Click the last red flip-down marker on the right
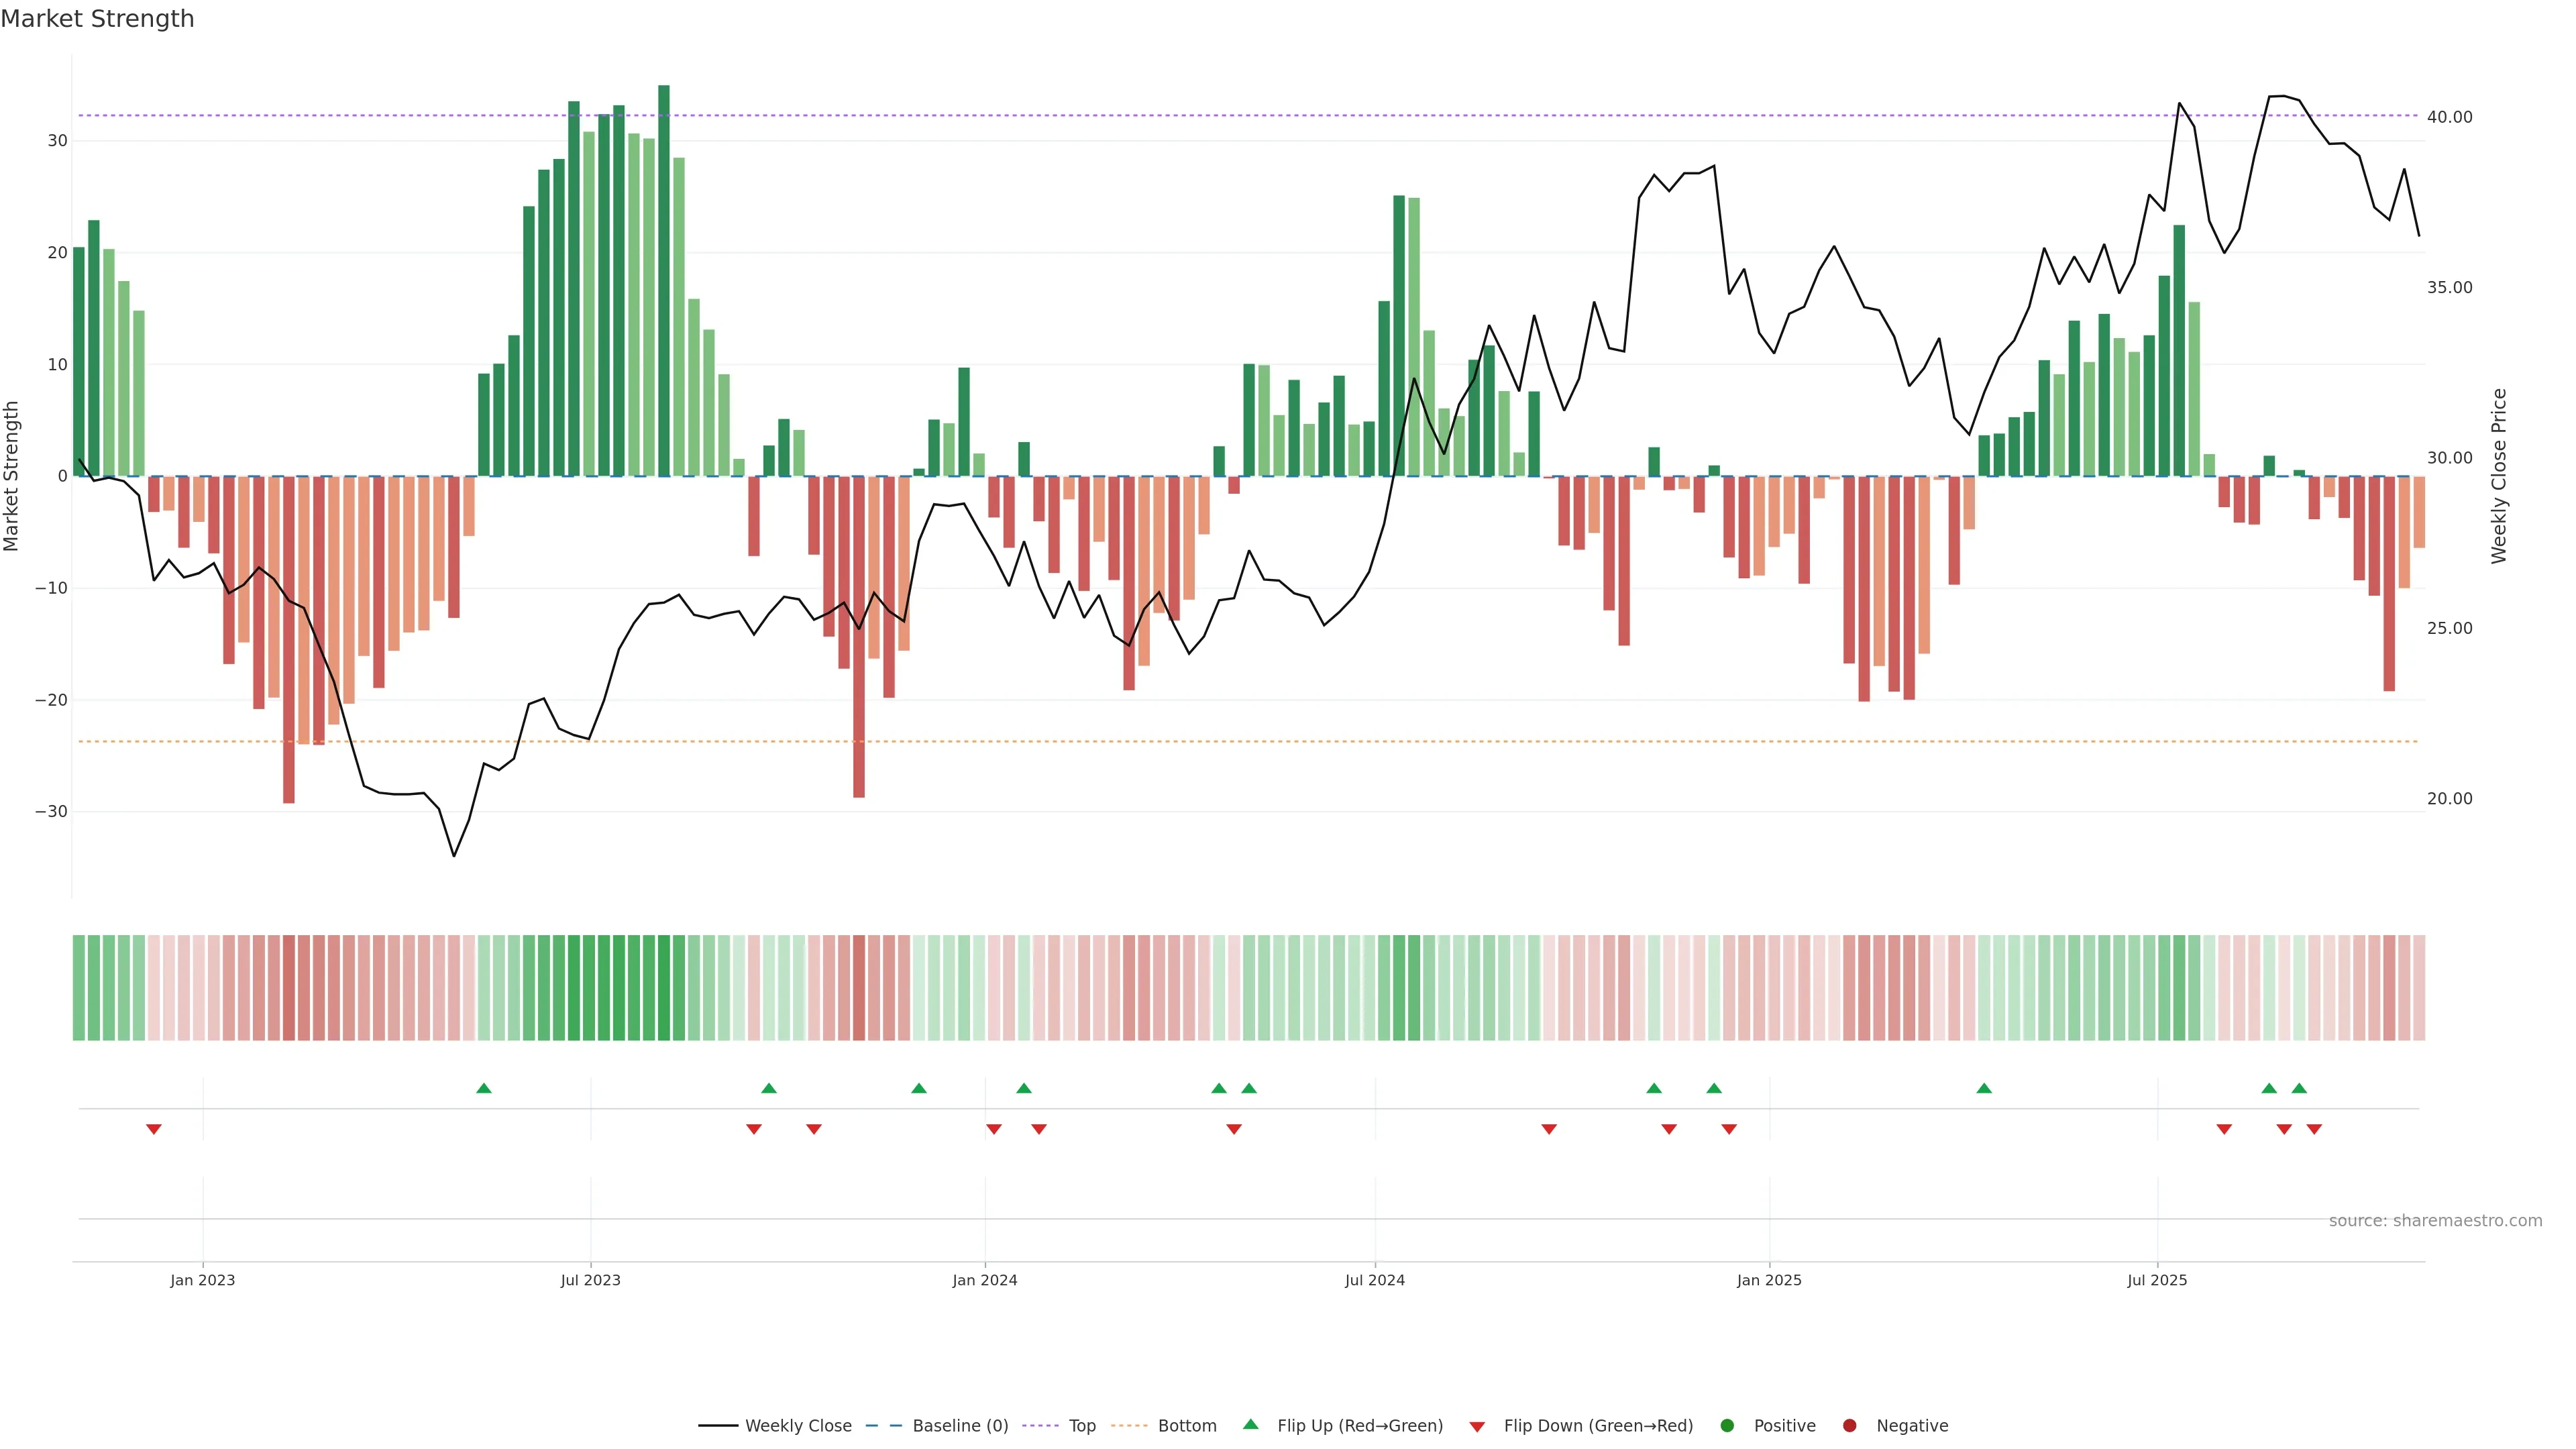The height and width of the screenshot is (1449, 2576). (2314, 1129)
